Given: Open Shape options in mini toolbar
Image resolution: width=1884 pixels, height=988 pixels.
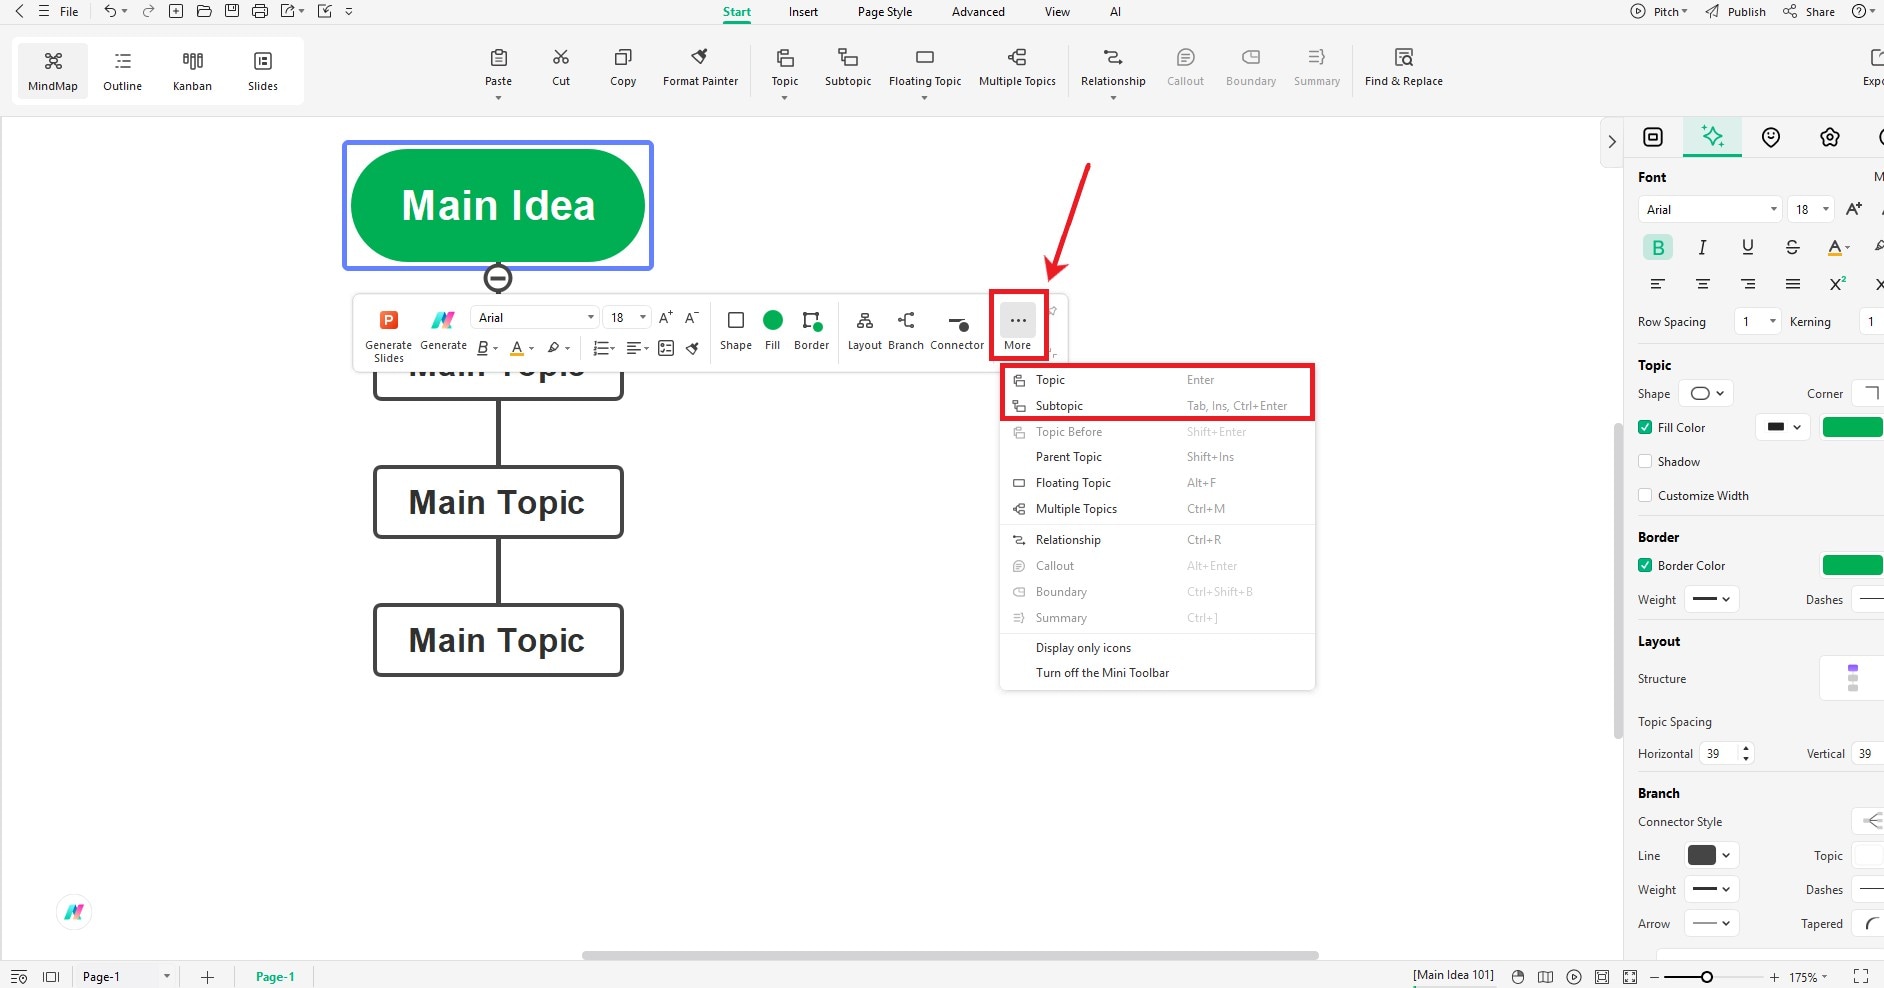Looking at the screenshot, I should [x=736, y=330].
